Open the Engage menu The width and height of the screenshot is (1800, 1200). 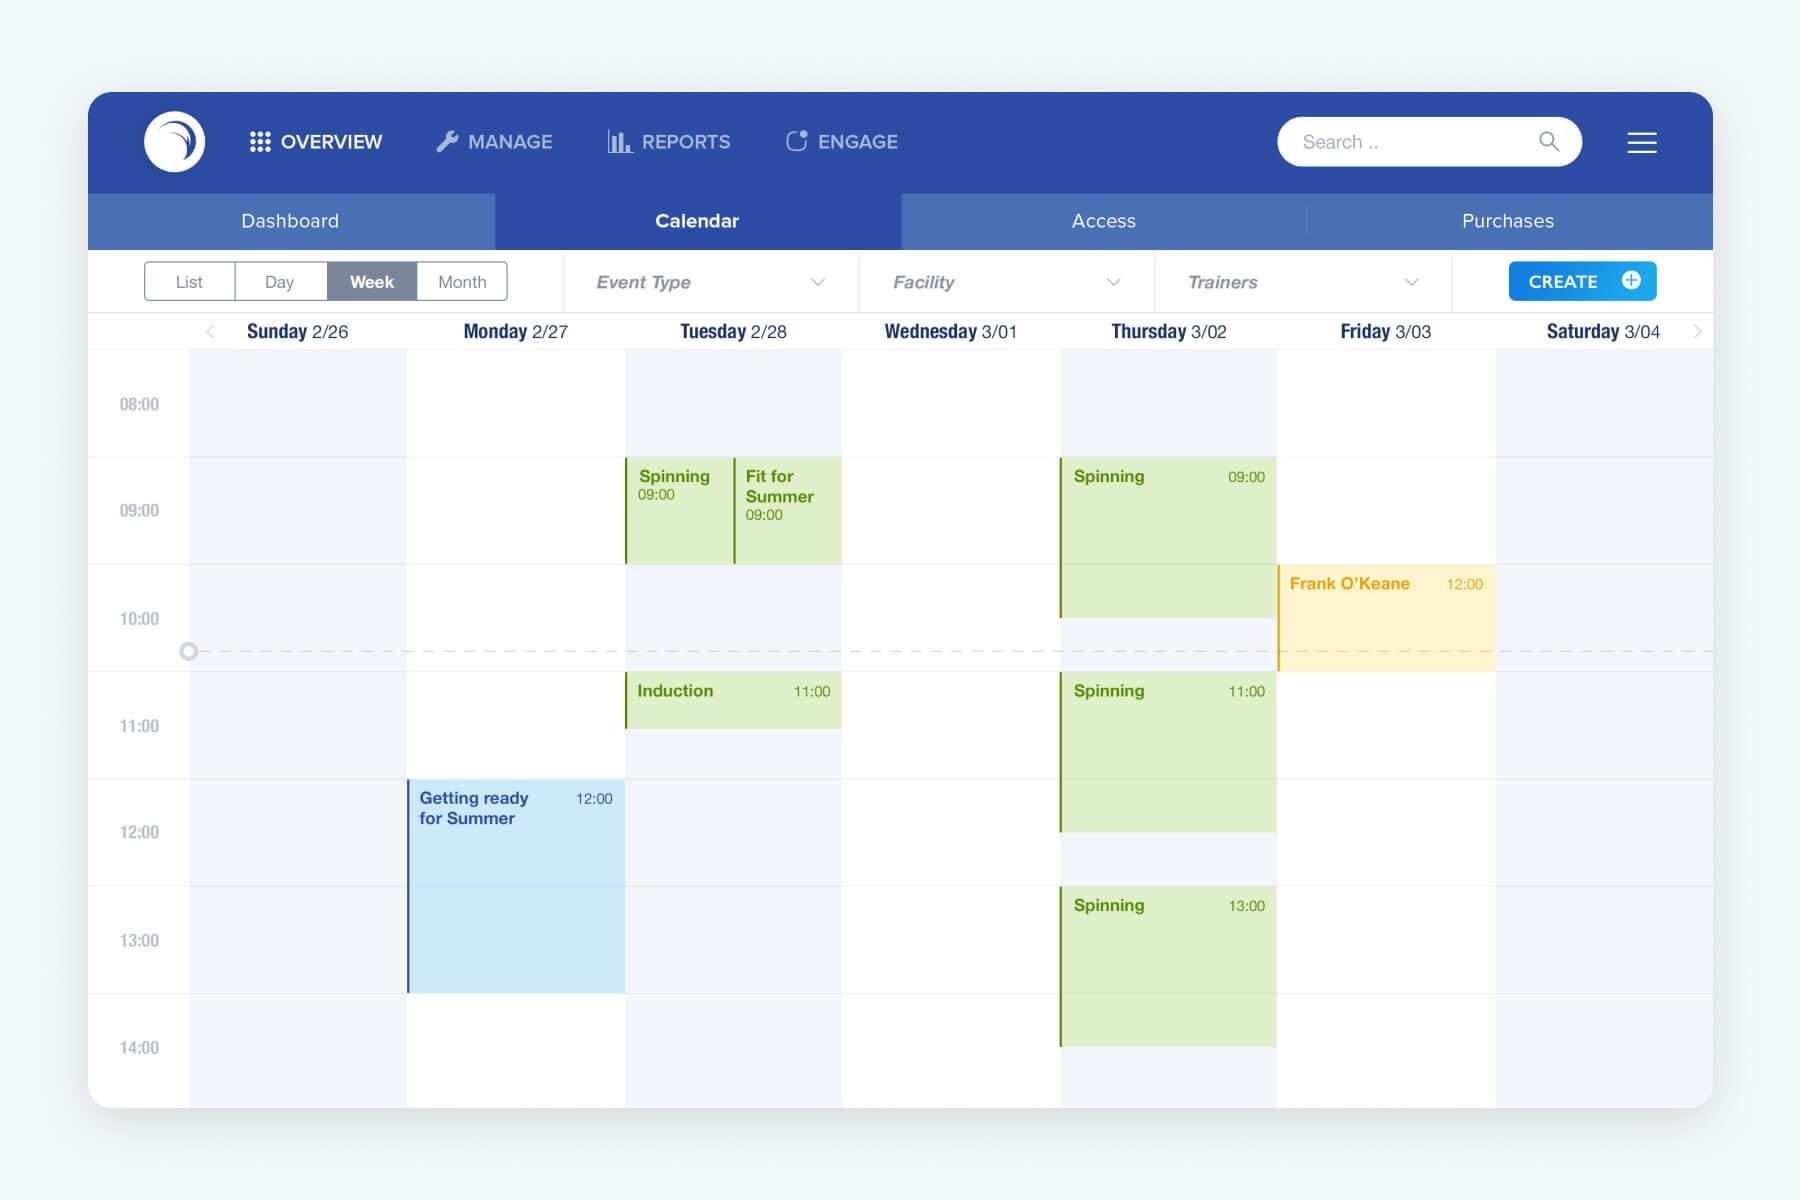point(841,142)
